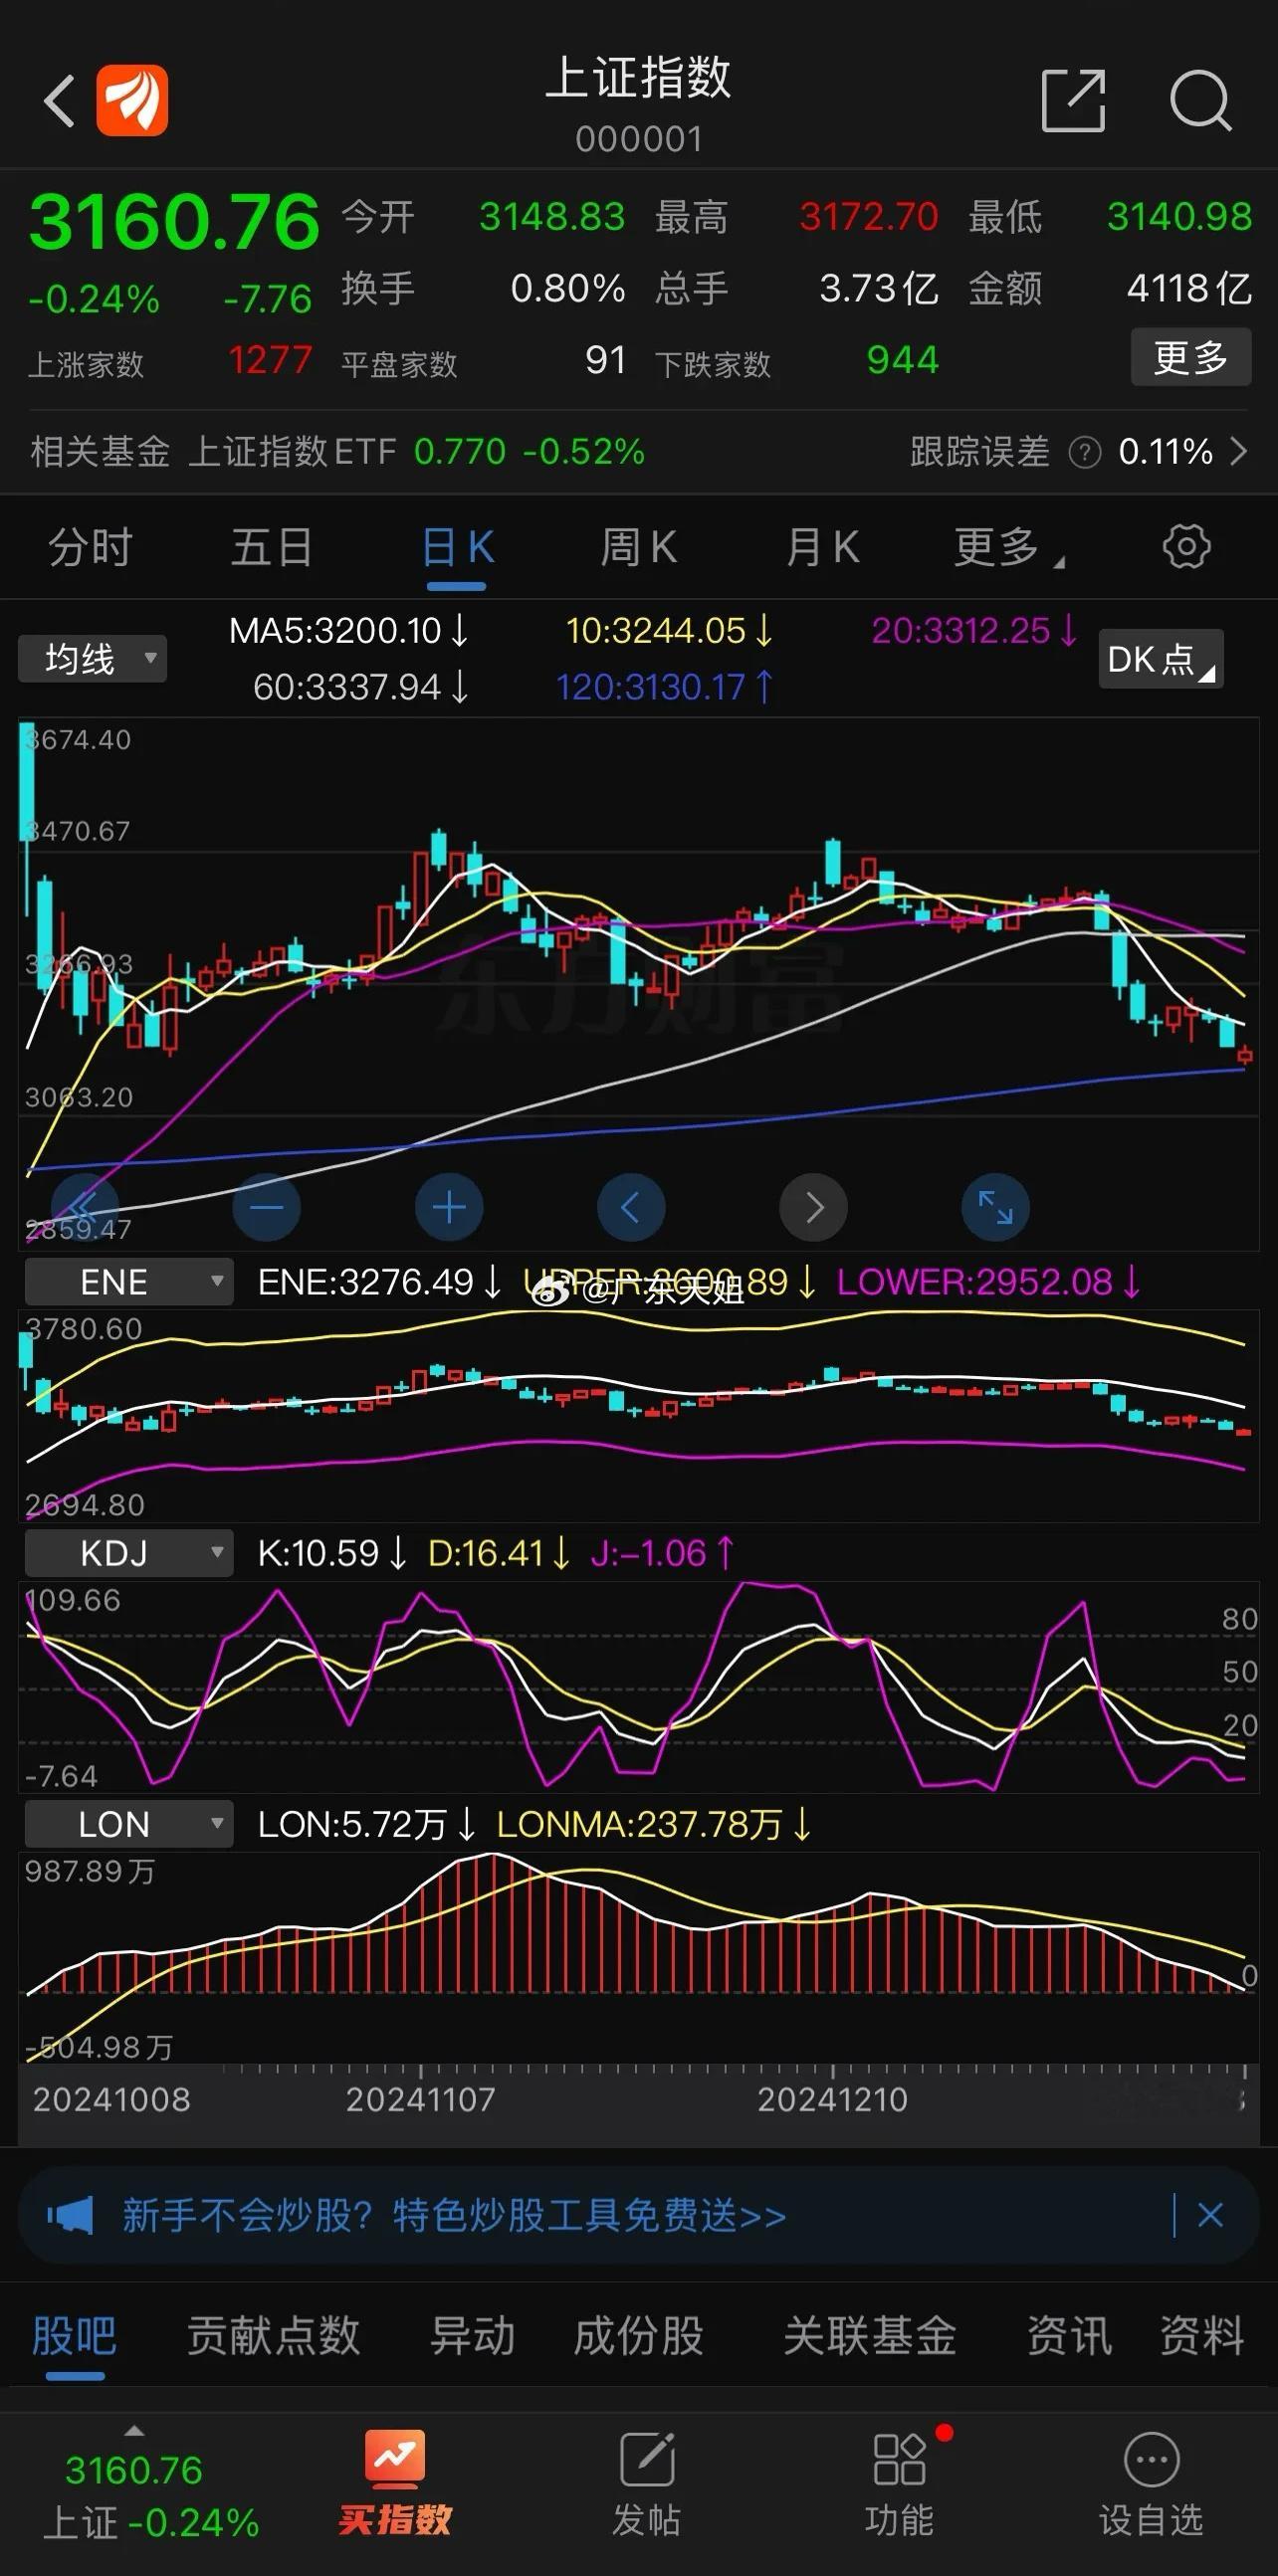The height and width of the screenshot is (2576, 1278).
Task: Open the KDJ indicator dropdown
Action: pos(129,1553)
